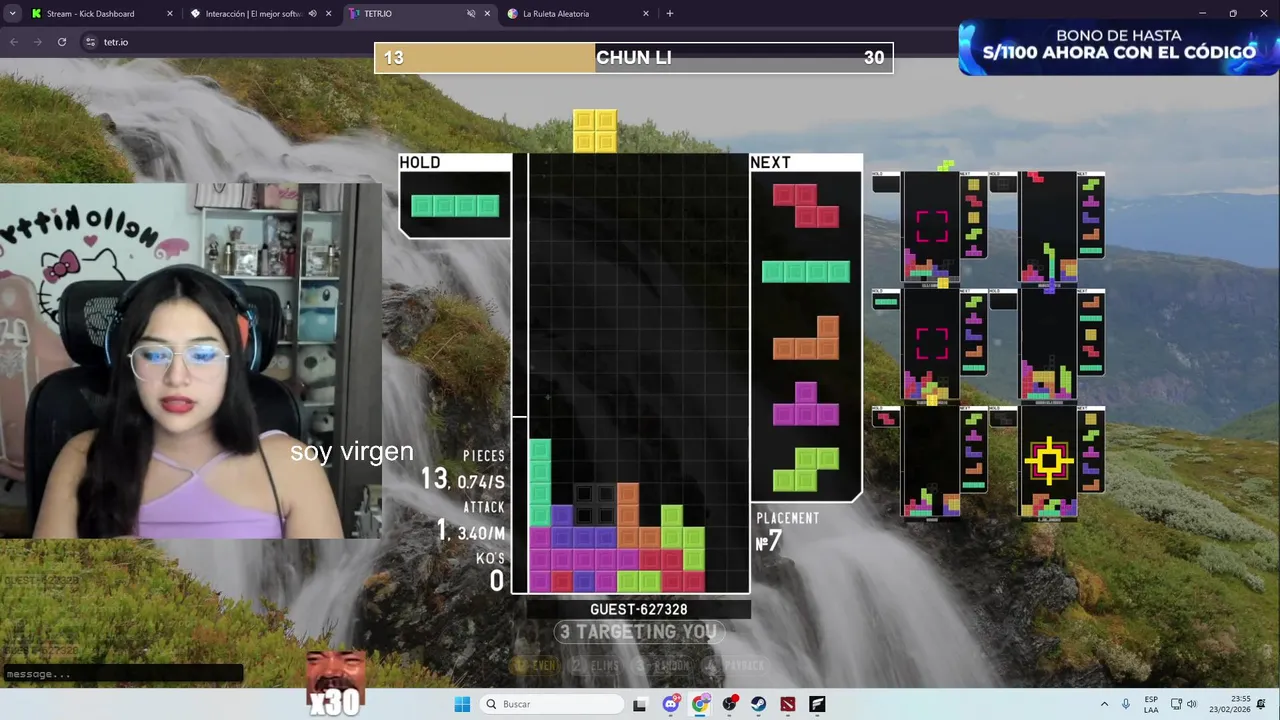Image resolution: width=1280 pixels, height=720 pixels.
Task: Click the KO'S counter value
Action: tap(496, 580)
